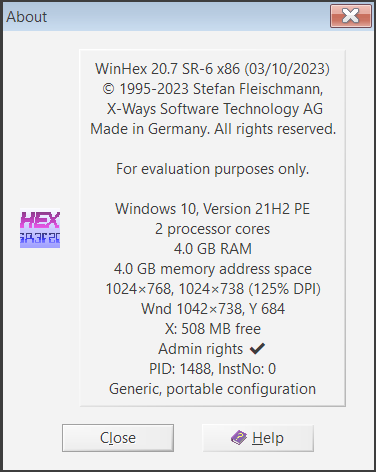The width and height of the screenshot is (376, 472).
Task: Open Help from the About dialog
Action: click(x=258, y=438)
